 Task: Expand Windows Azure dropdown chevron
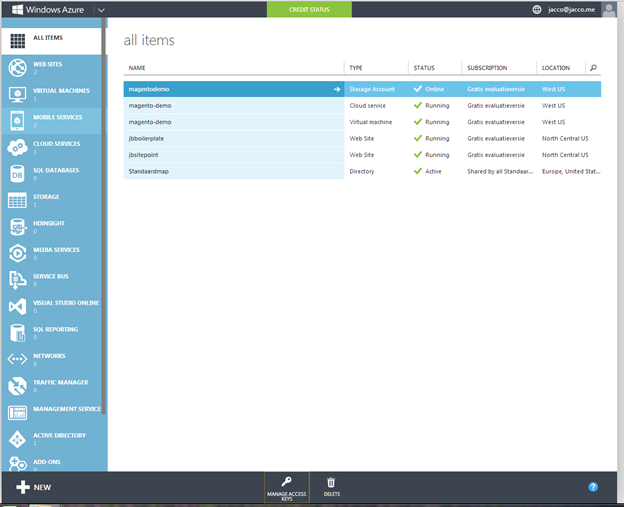click(102, 9)
